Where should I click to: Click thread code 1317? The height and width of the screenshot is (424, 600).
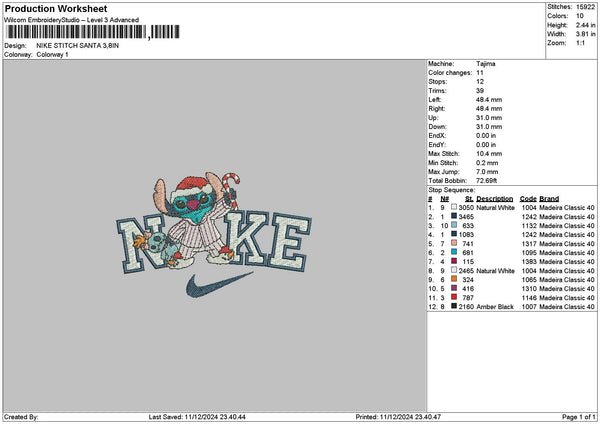(x=529, y=244)
